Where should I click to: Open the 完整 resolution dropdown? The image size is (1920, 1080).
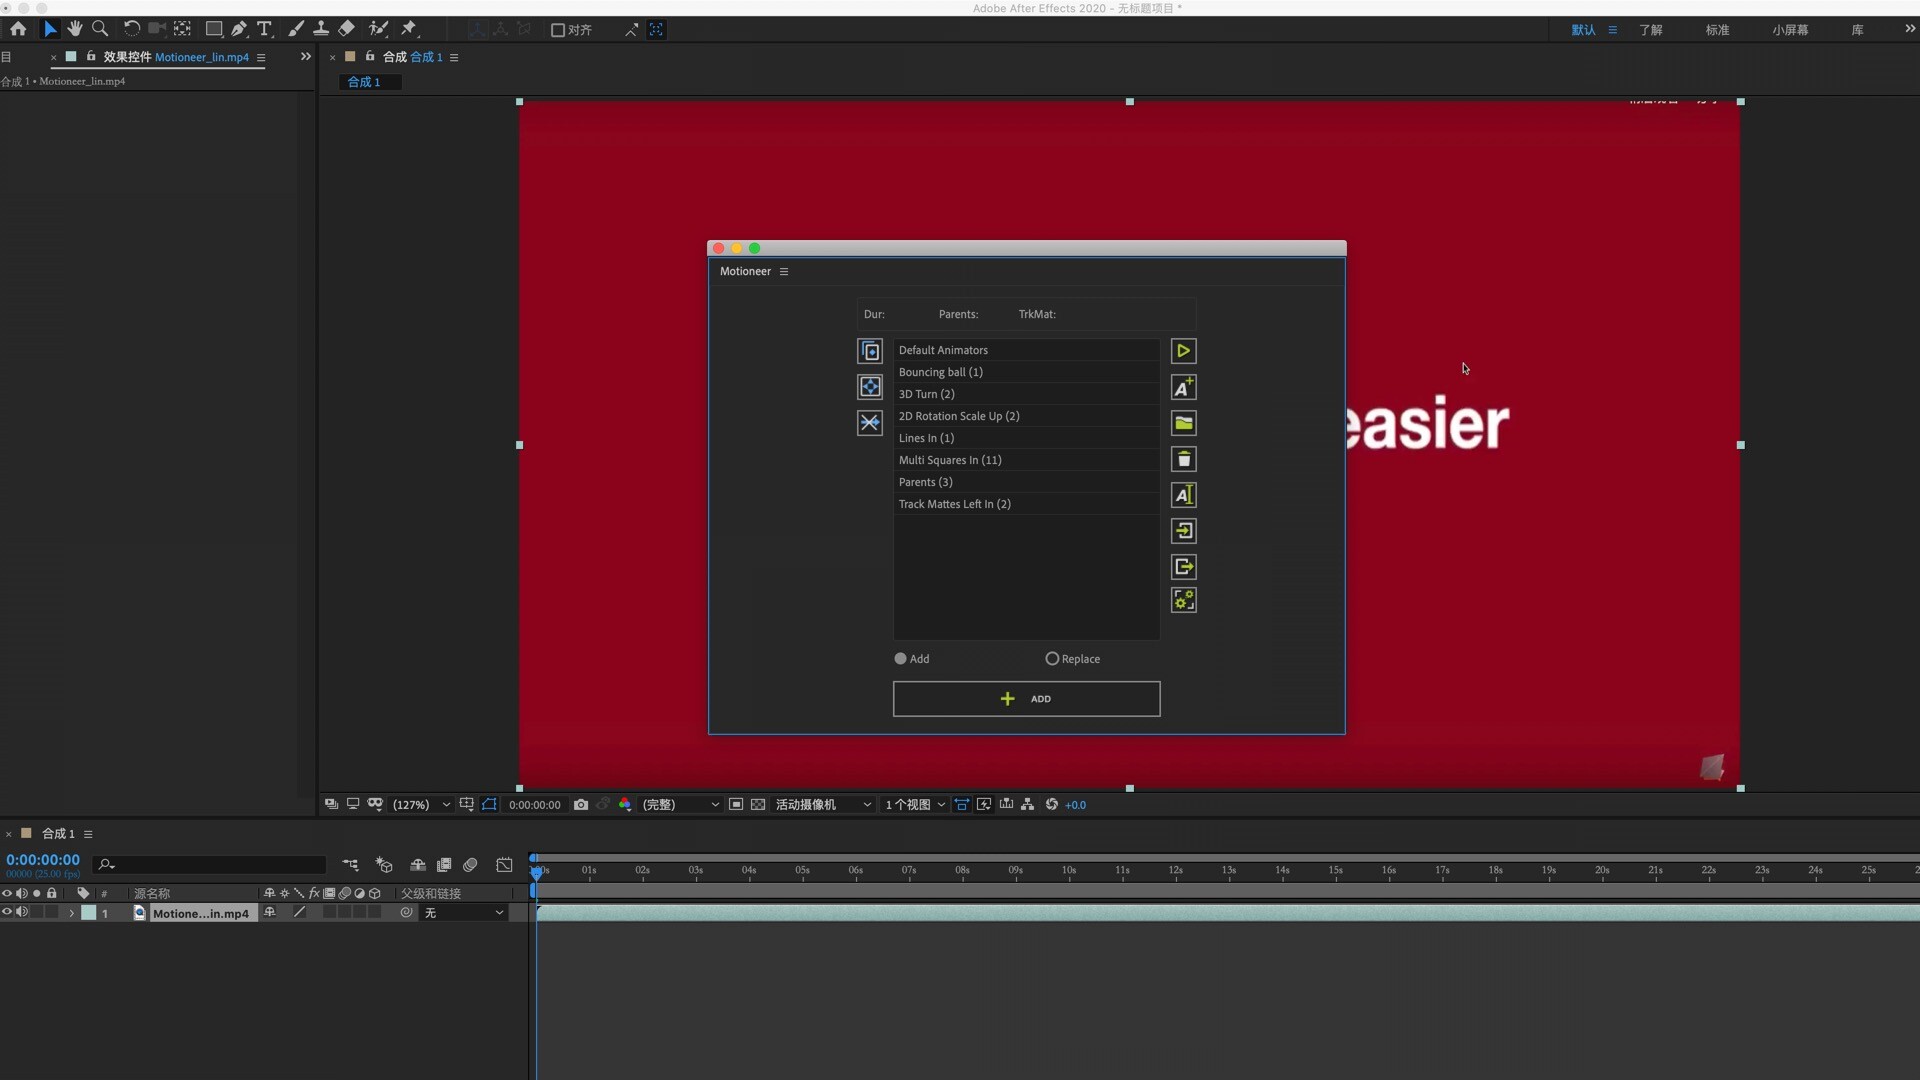point(680,804)
